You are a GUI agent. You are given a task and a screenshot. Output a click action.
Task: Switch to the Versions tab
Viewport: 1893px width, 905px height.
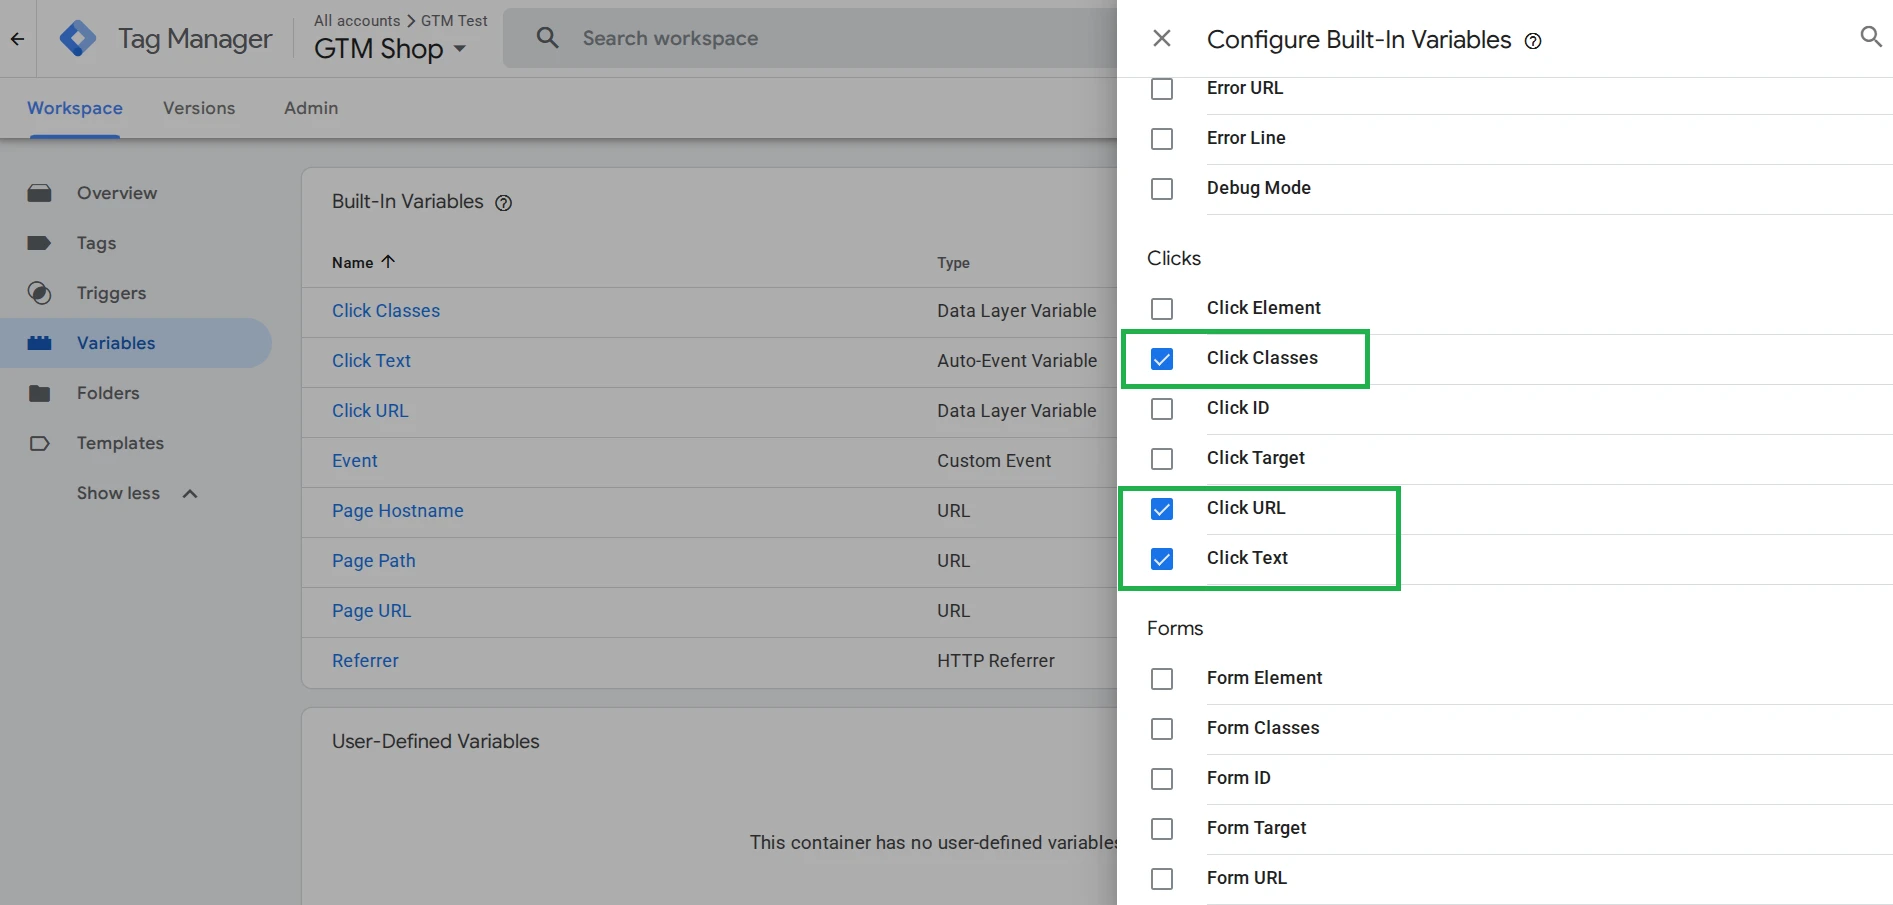pos(199,108)
